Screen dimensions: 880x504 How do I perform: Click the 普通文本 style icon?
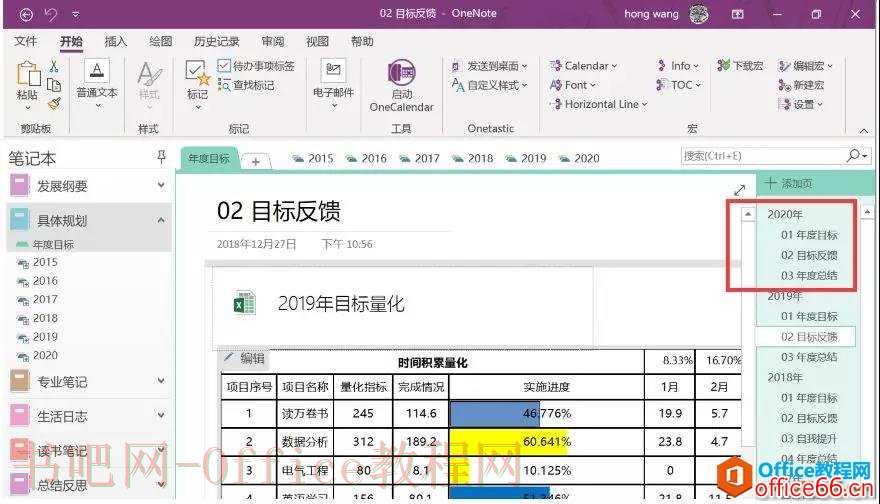point(97,72)
